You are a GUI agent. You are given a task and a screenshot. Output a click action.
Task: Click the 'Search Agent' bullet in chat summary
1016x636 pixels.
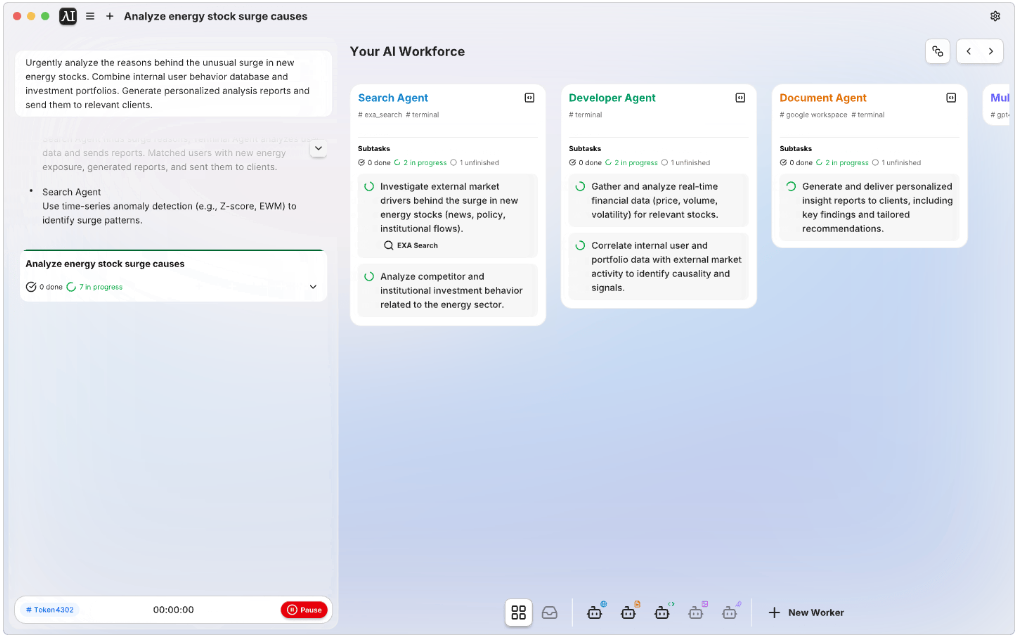click(71, 192)
